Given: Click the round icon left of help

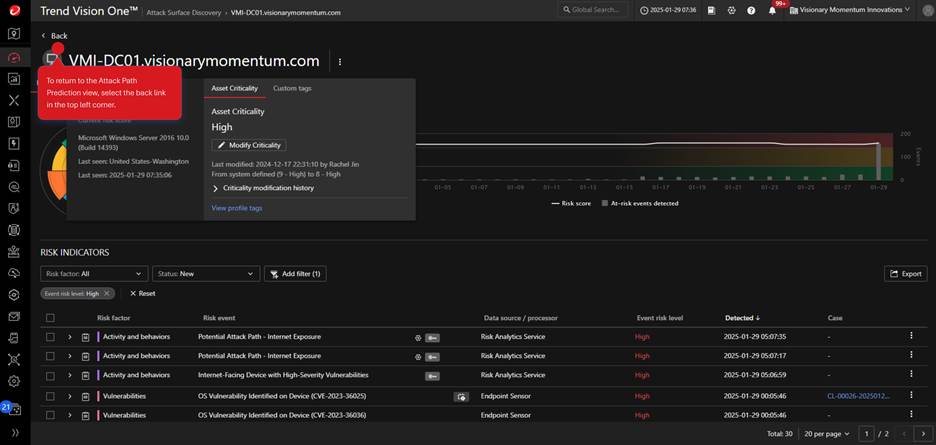Looking at the screenshot, I should (x=732, y=10).
